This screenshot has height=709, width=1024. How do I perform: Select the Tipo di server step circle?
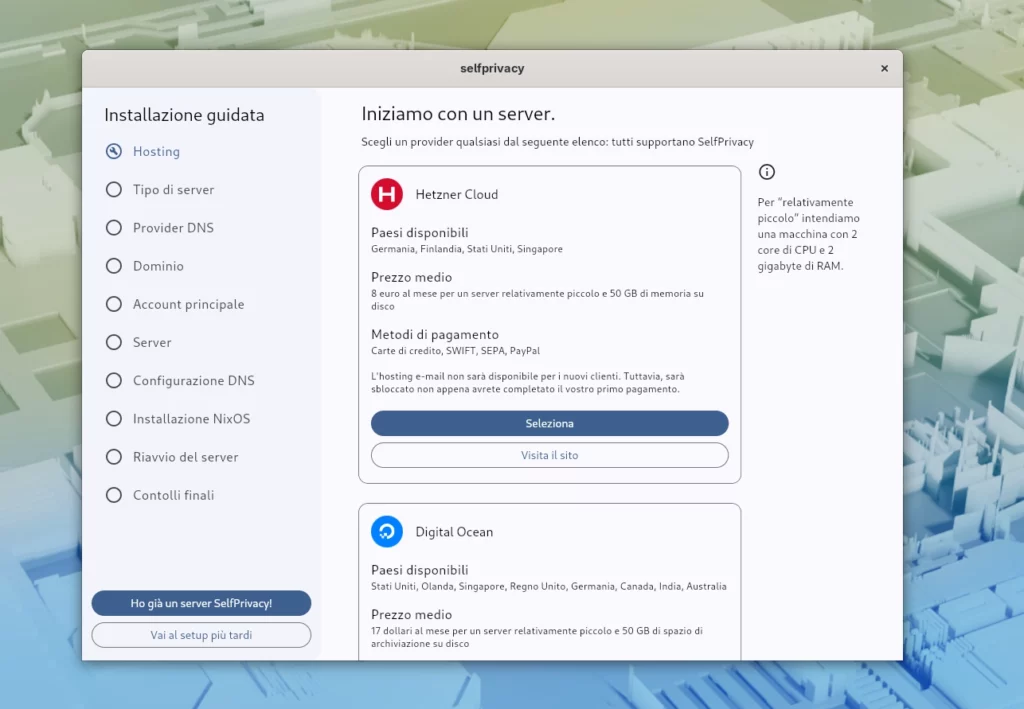(114, 189)
